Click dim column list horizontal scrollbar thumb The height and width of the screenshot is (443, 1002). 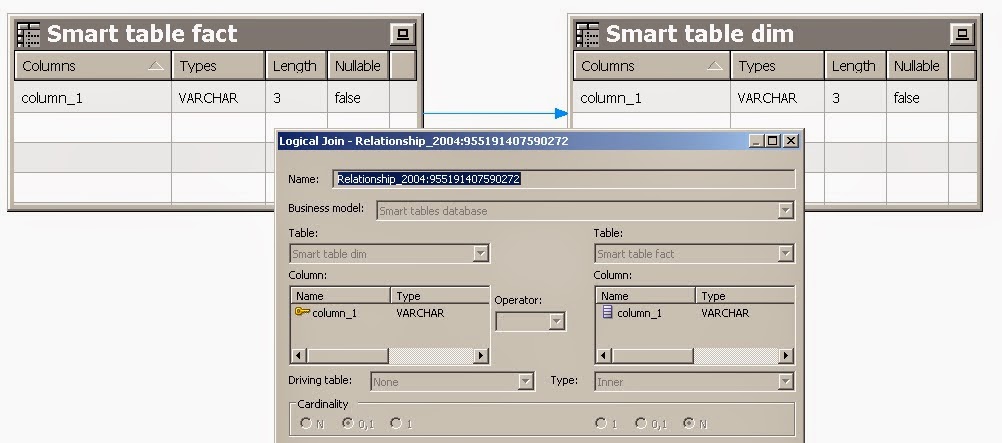tap(348, 356)
